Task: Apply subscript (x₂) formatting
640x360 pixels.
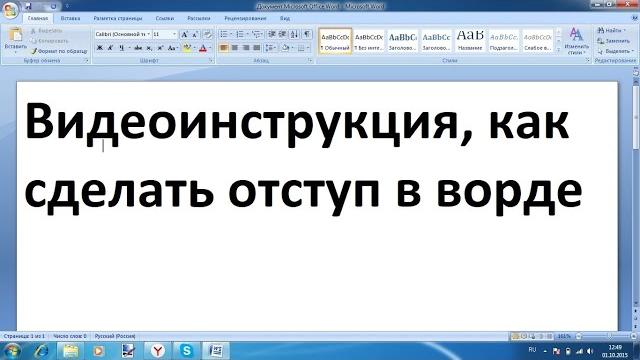Action: 149,48
